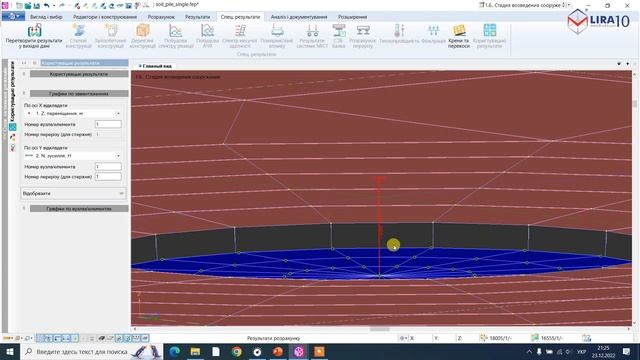Open Google Chrome from the taskbar
640x360 pixels.
click(236, 351)
